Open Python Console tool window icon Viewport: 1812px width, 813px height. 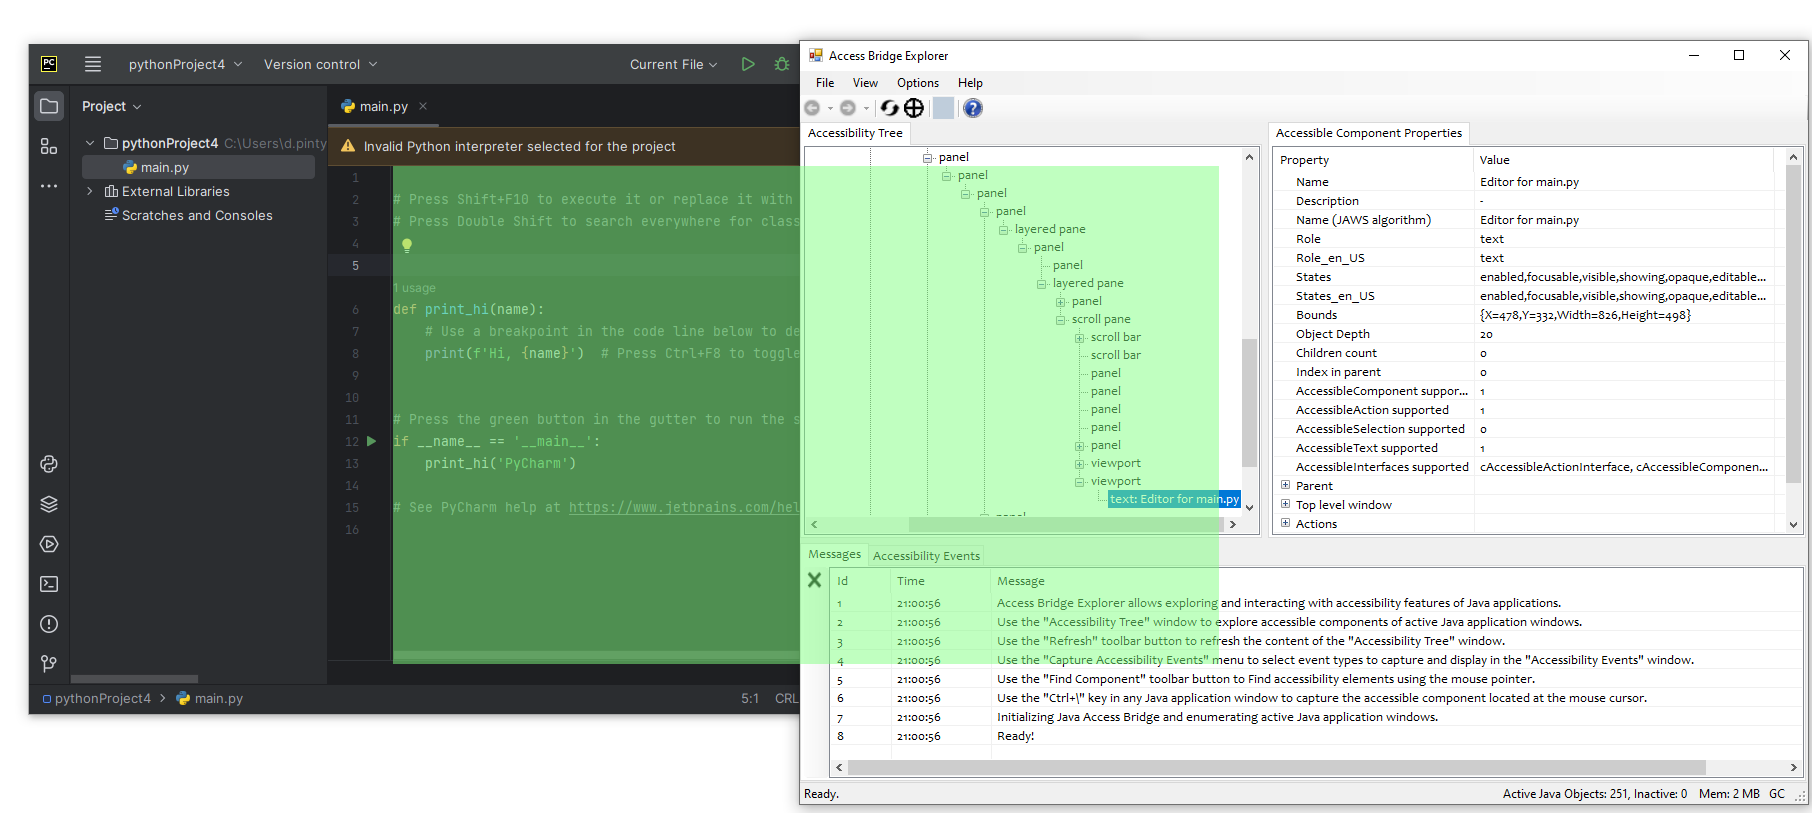point(49,464)
